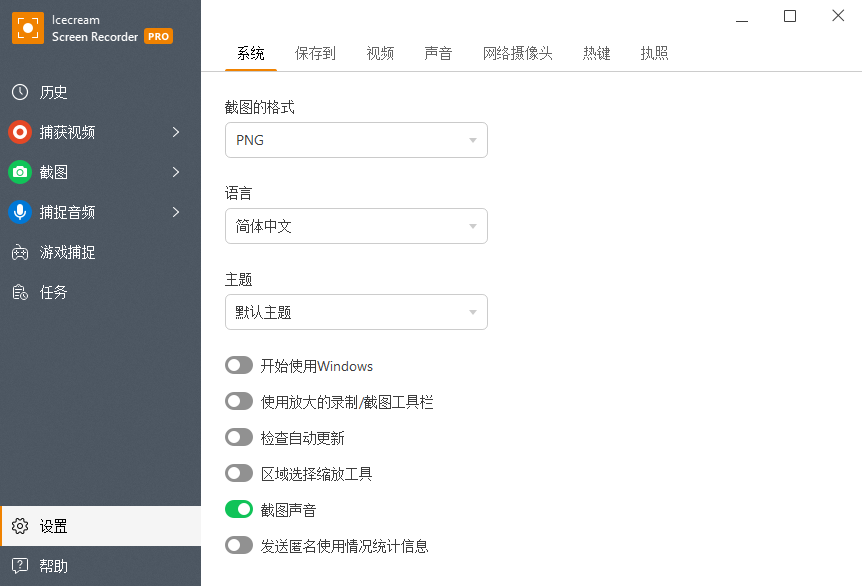Expand the 捕获视频 submenu arrow

176,132
